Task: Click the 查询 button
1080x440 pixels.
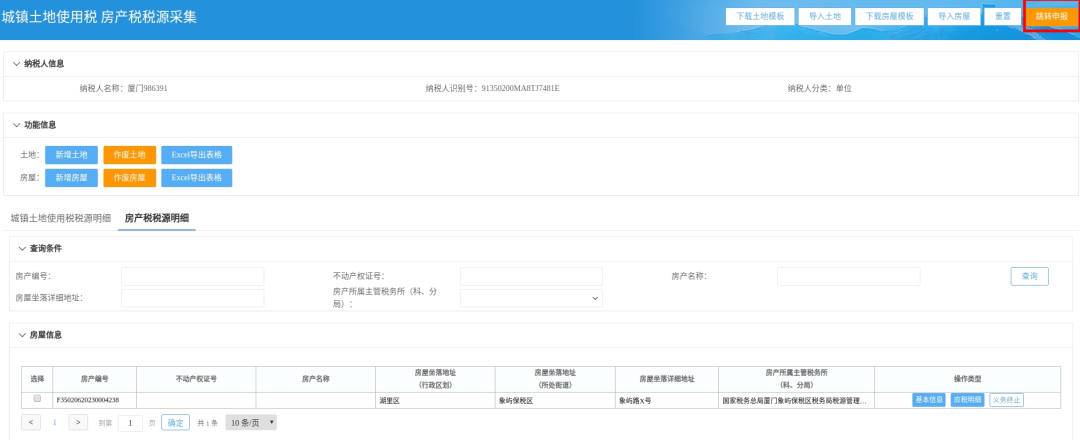Action: click(1030, 276)
